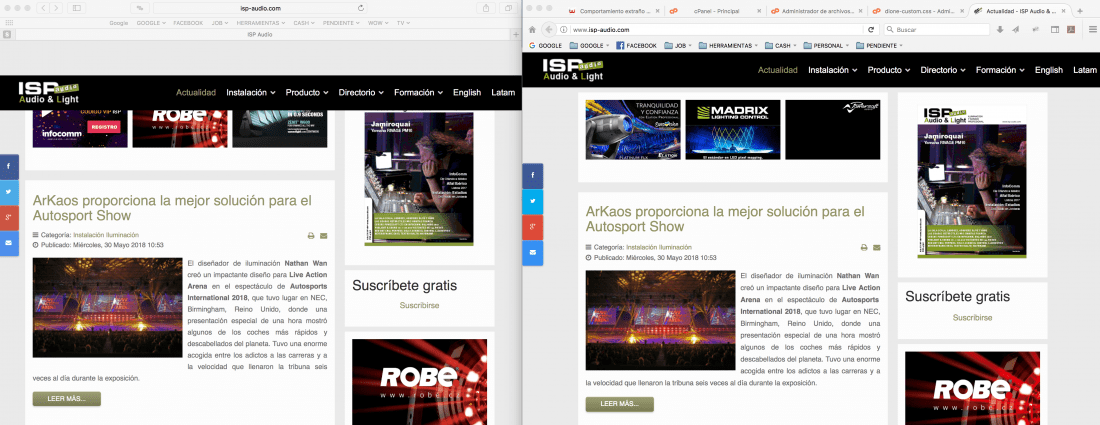Share on Twitter in Safari page sidebar
The height and width of the screenshot is (425, 1100).
pos(9,191)
